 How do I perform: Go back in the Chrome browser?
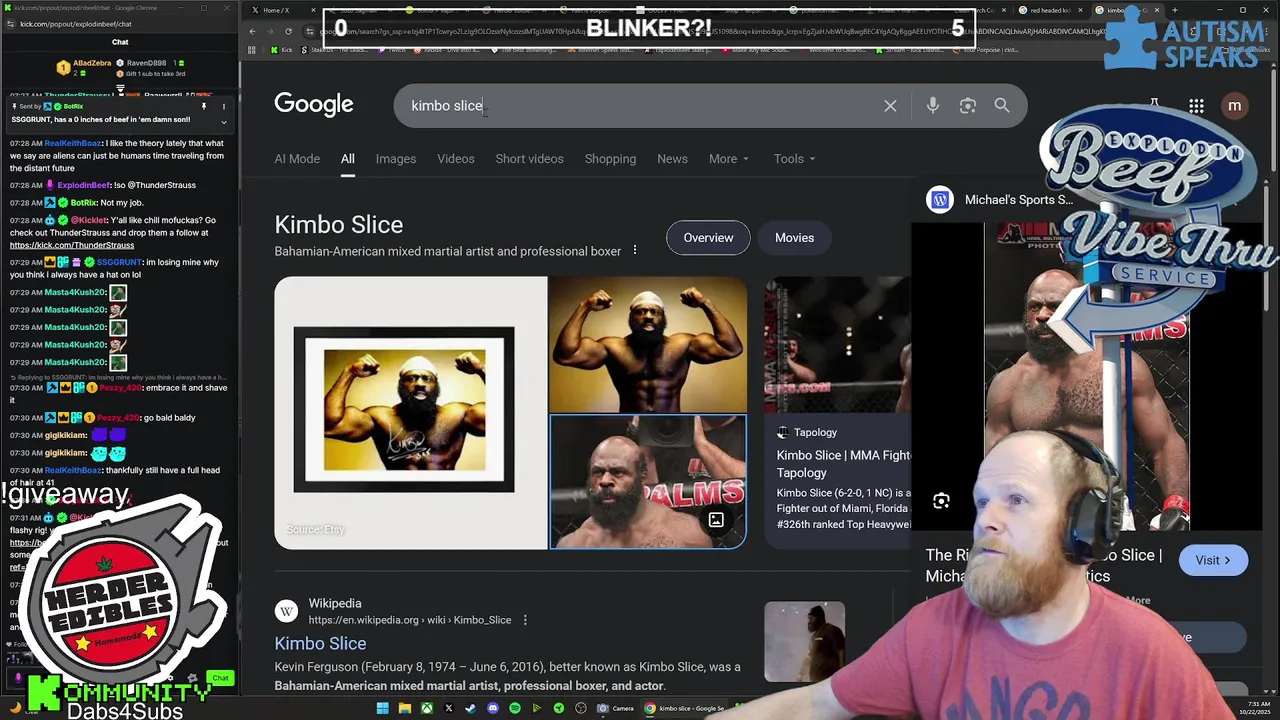coord(252,31)
